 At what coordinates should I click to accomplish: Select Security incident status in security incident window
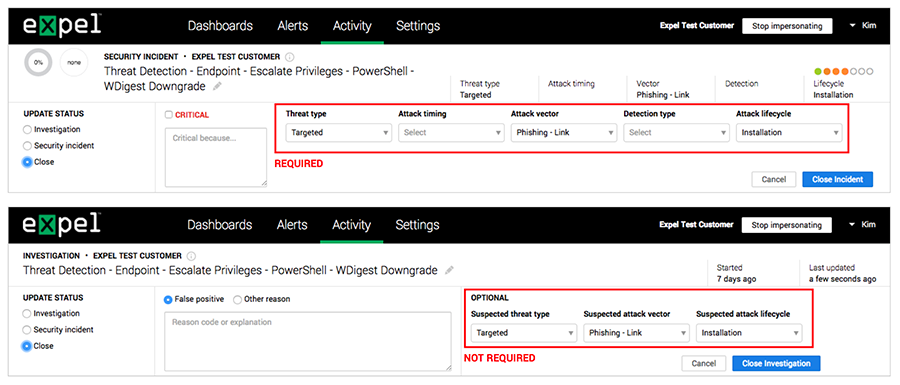(x=27, y=146)
